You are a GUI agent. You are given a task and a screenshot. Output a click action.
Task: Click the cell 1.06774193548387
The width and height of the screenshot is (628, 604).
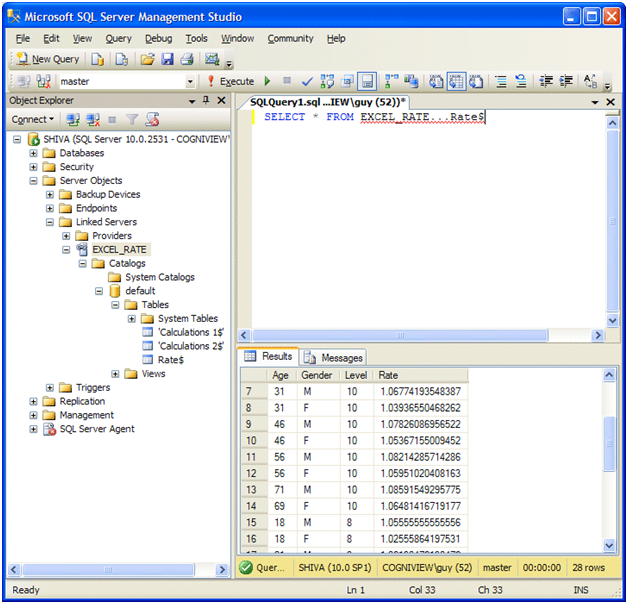point(421,391)
